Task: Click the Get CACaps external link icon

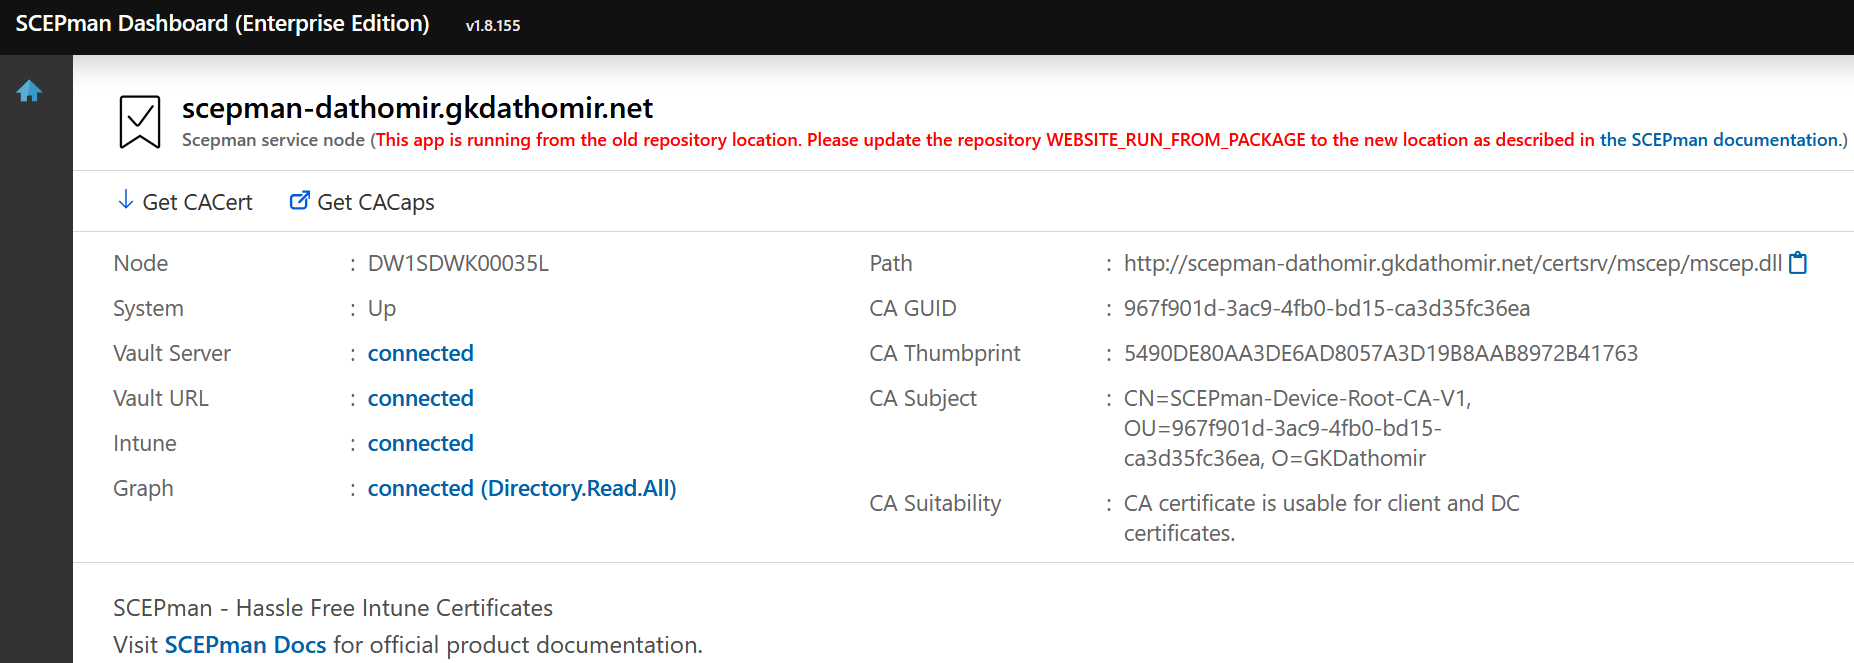Action: coord(299,200)
